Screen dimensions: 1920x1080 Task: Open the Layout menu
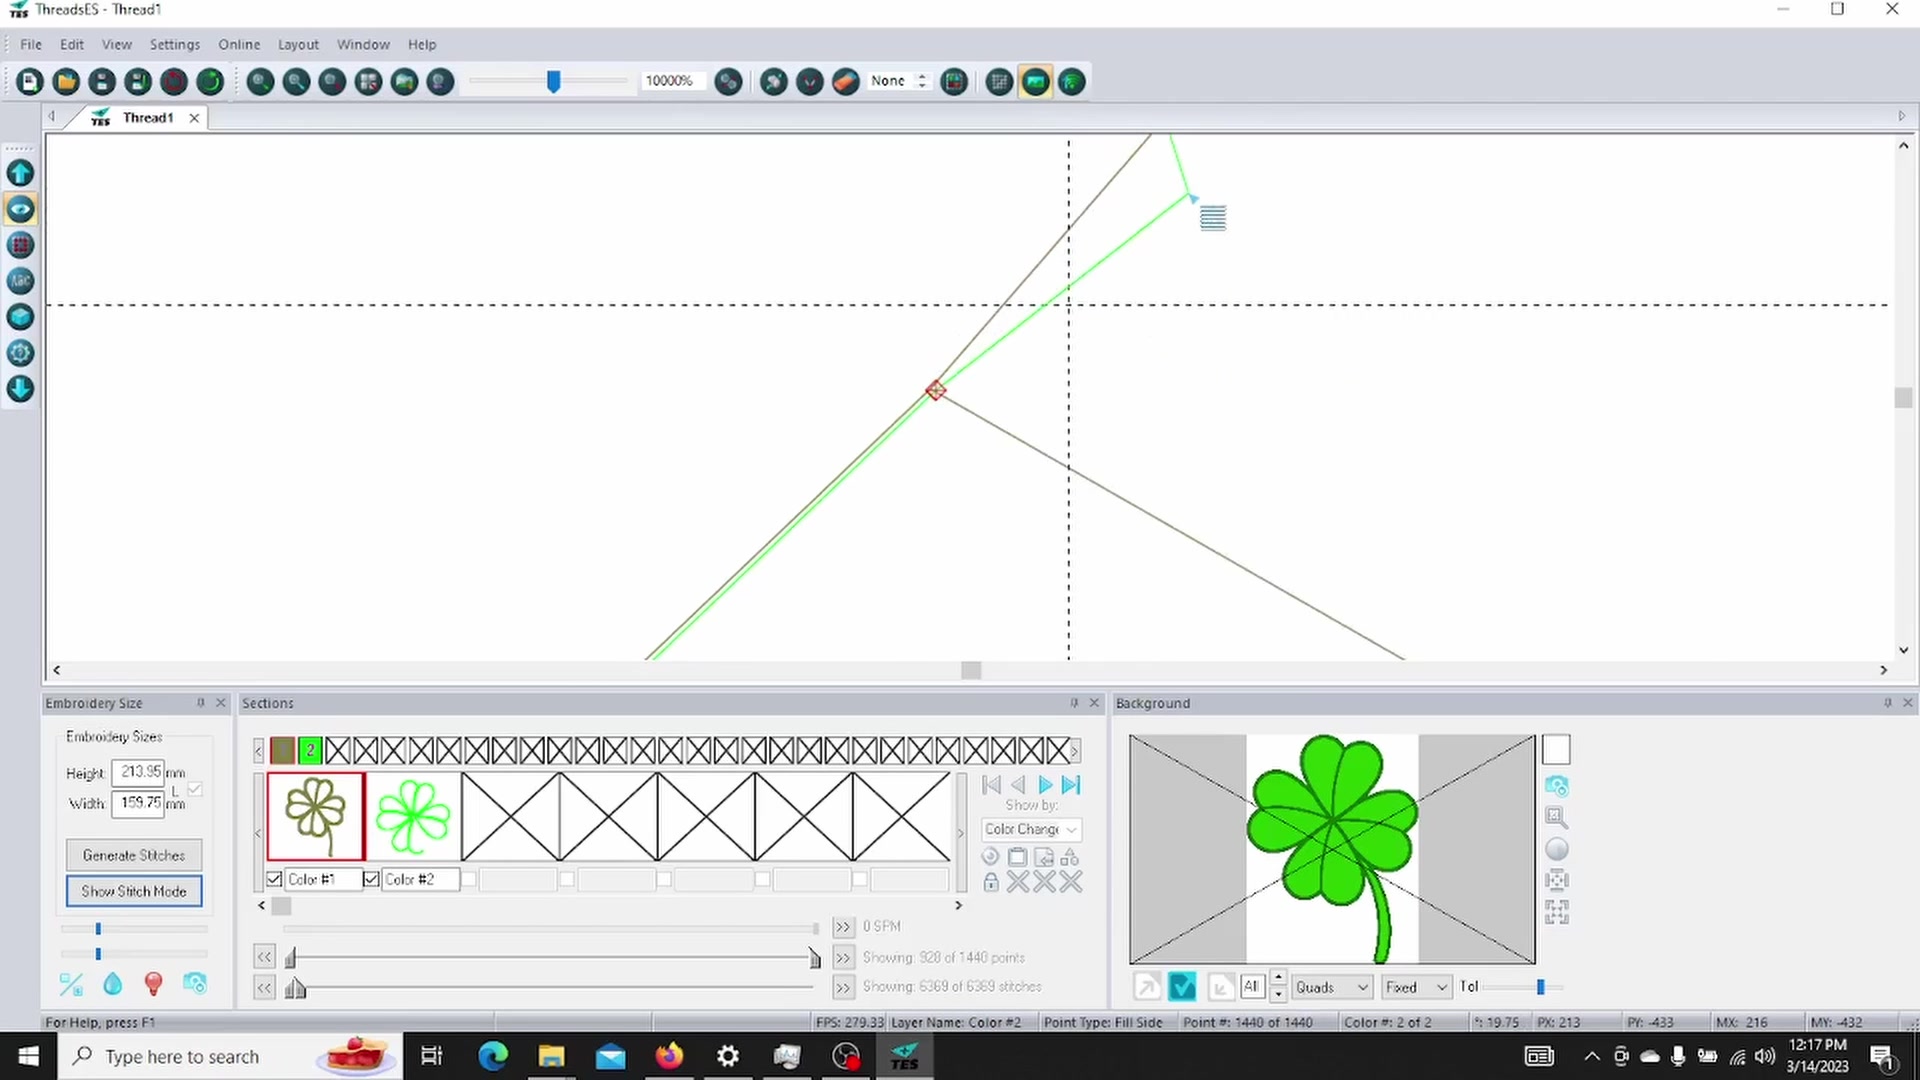point(298,44)
